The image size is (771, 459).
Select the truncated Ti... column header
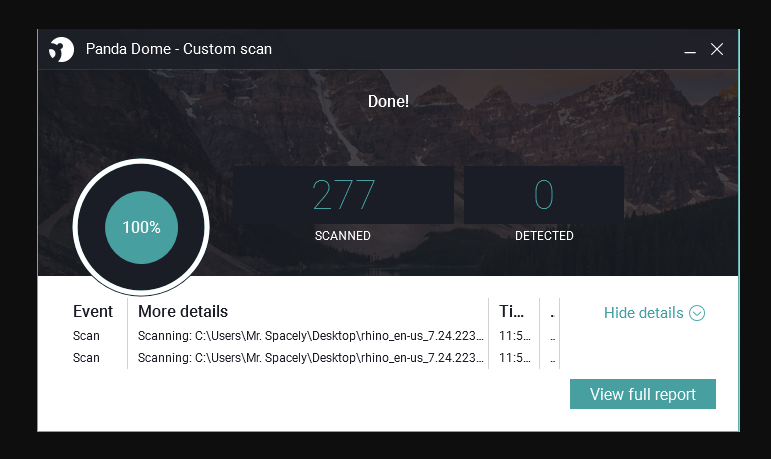(511, 311)
